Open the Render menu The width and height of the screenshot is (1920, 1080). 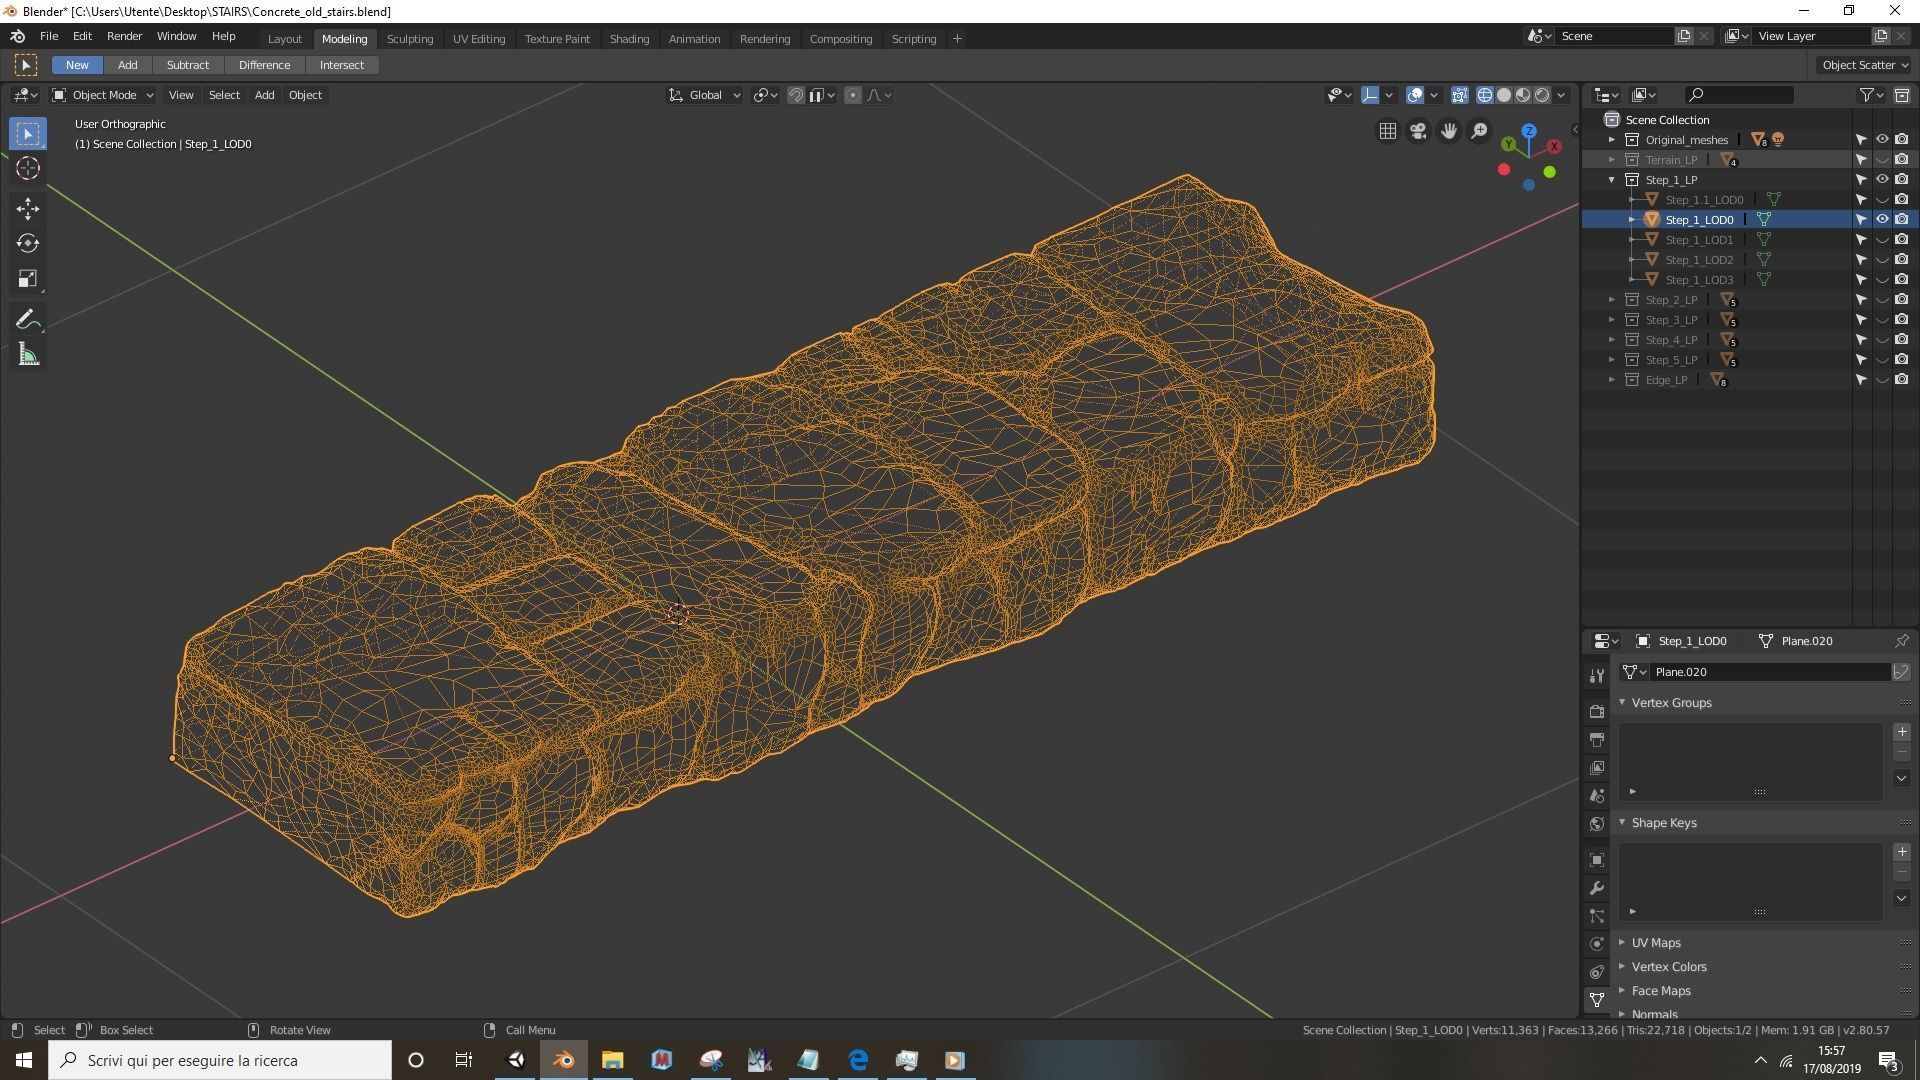[124, 36]
